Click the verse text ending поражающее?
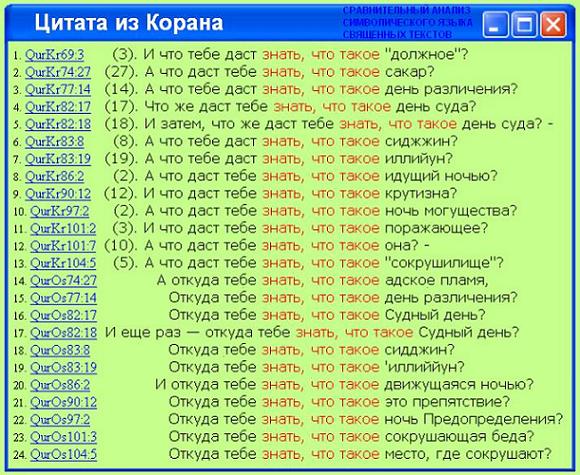Image resolution: width=580 pixels, height=475 pixels. [x=300, y=229]
